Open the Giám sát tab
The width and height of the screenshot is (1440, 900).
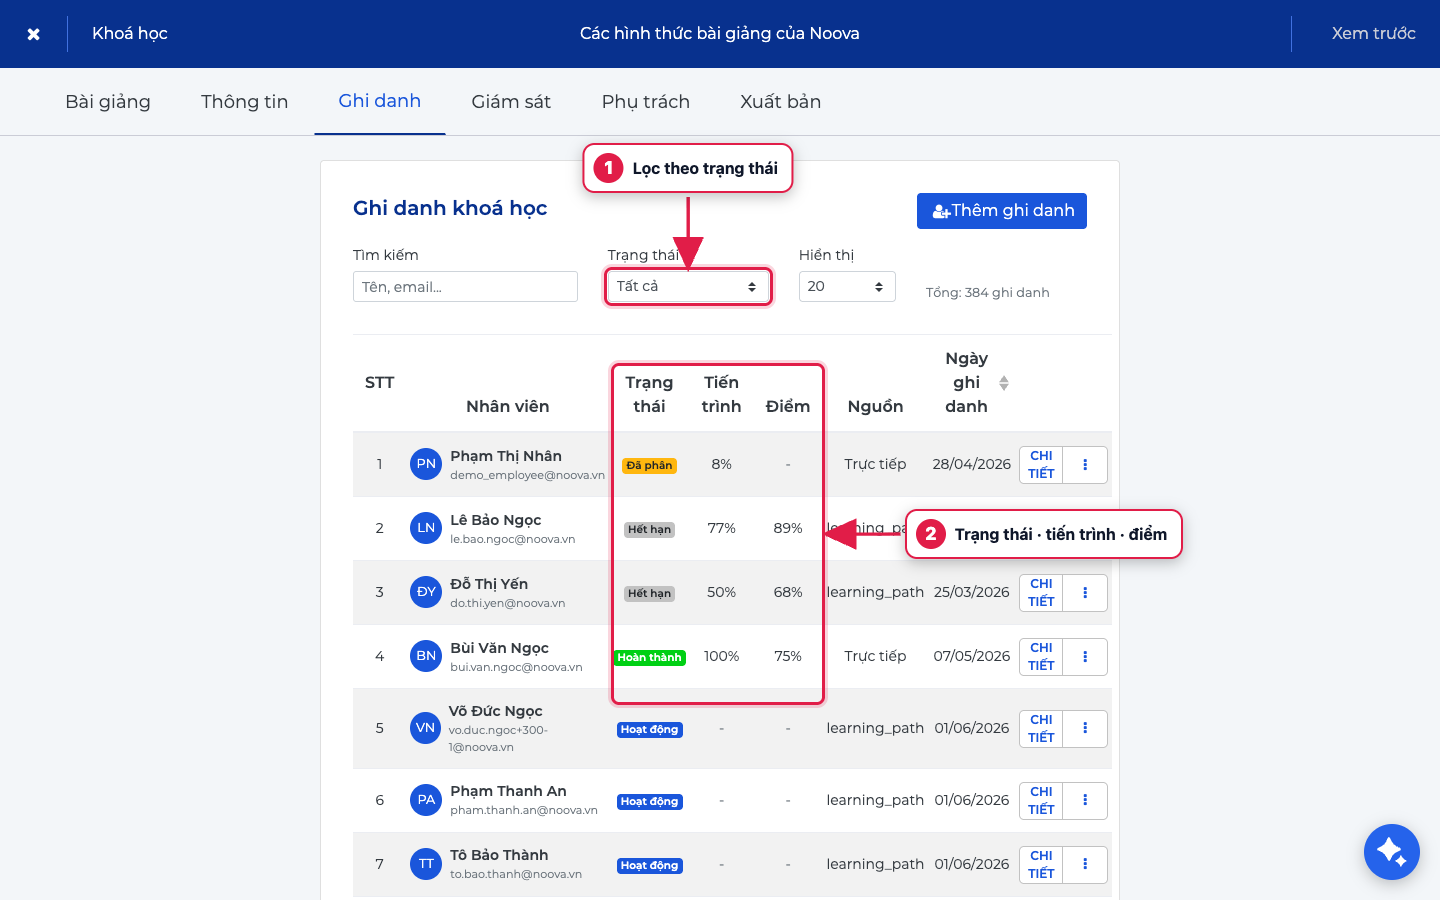511,102
